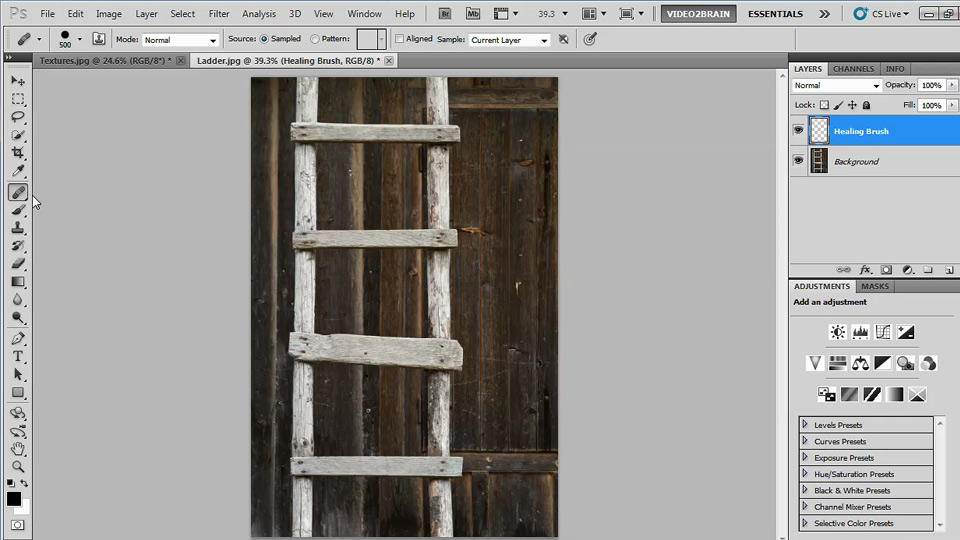The height and width of the screenshot is (540, 960).
Task: Select the Rectangle shape tool
Action: point(18,392)
